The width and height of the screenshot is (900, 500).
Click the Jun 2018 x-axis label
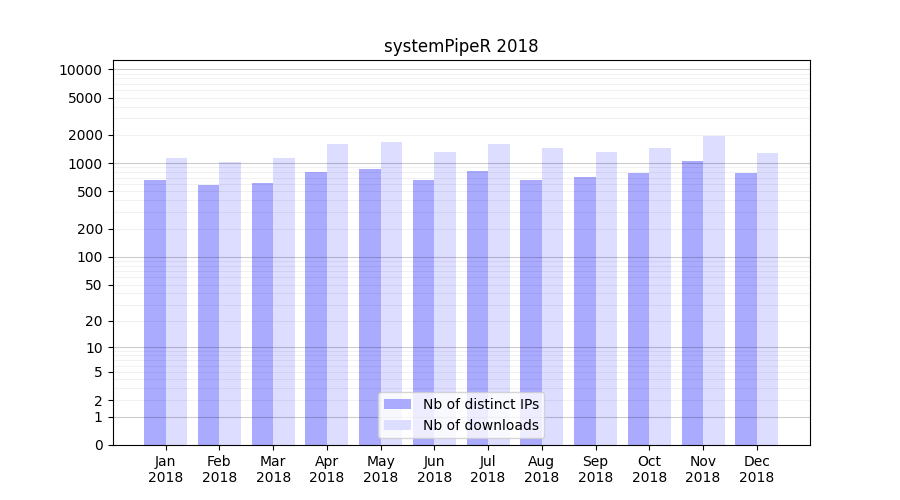click(434, 469)
